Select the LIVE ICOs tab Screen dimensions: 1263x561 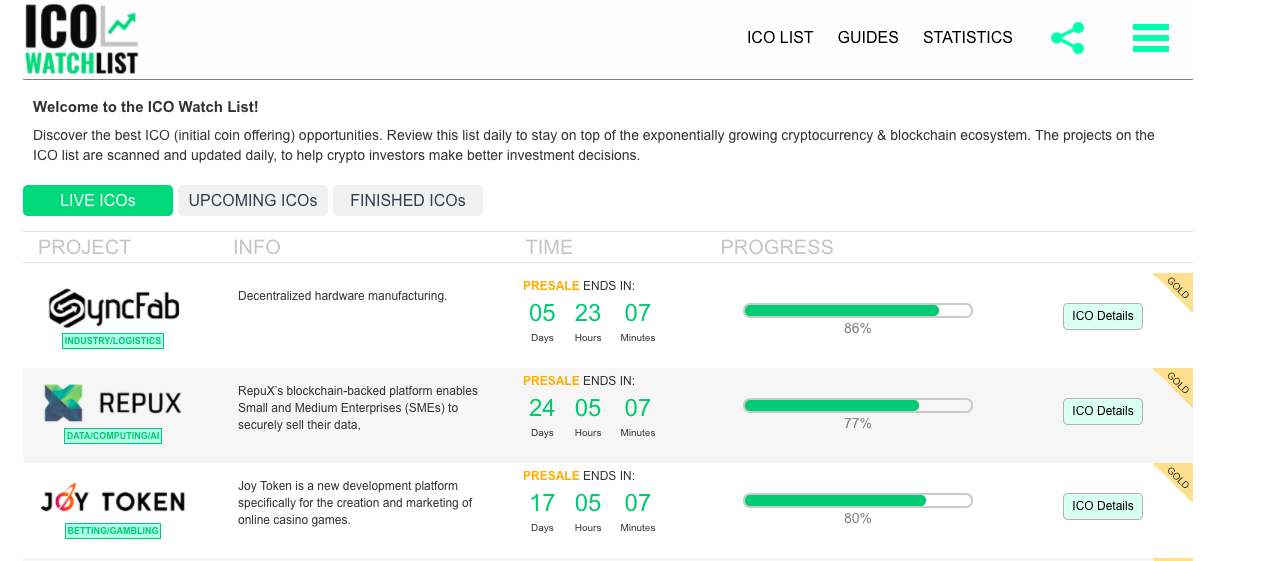coord(98,200)
